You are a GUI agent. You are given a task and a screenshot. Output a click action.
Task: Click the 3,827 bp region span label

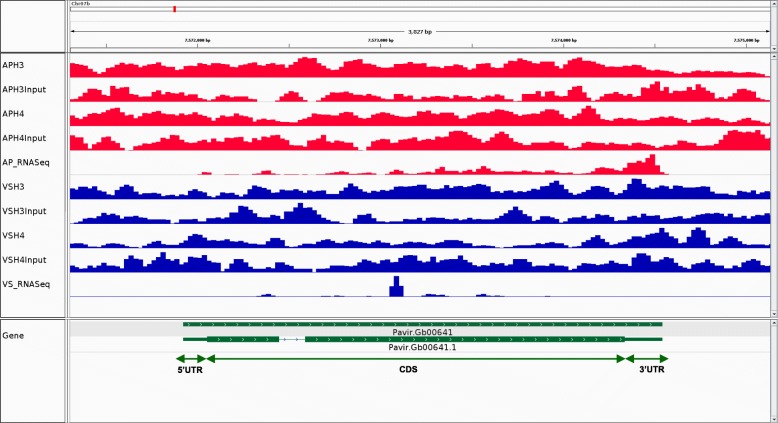[420, 32]
